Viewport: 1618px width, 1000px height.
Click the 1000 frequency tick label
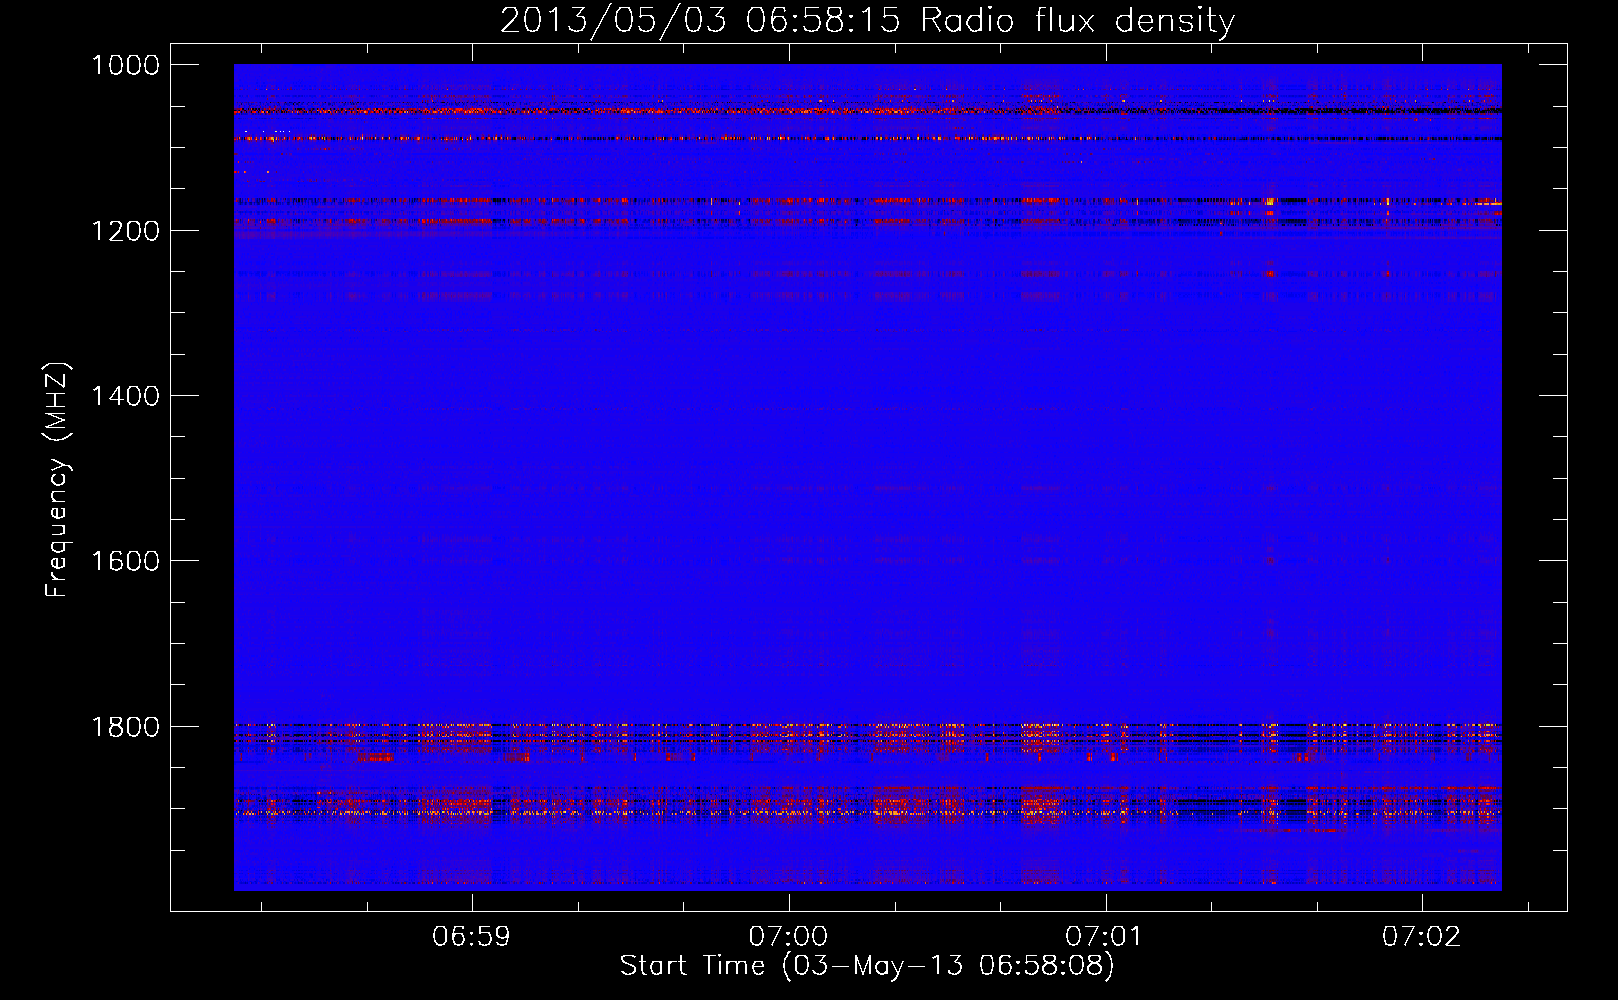point(126,65)
